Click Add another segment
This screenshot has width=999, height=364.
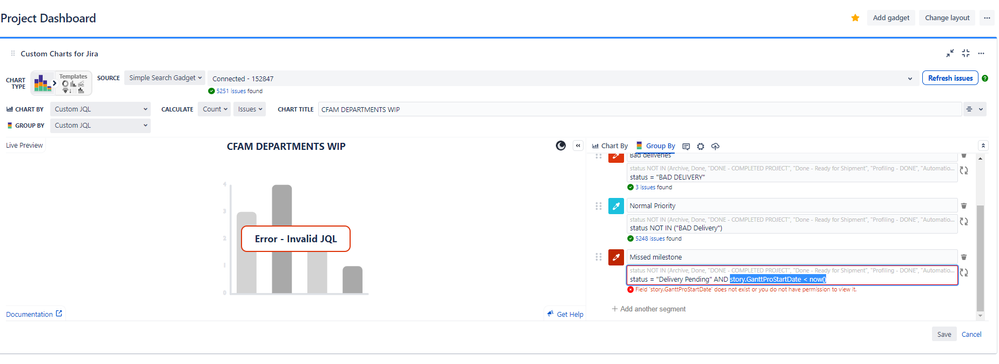pyautogui.click(x=649, y=309)
